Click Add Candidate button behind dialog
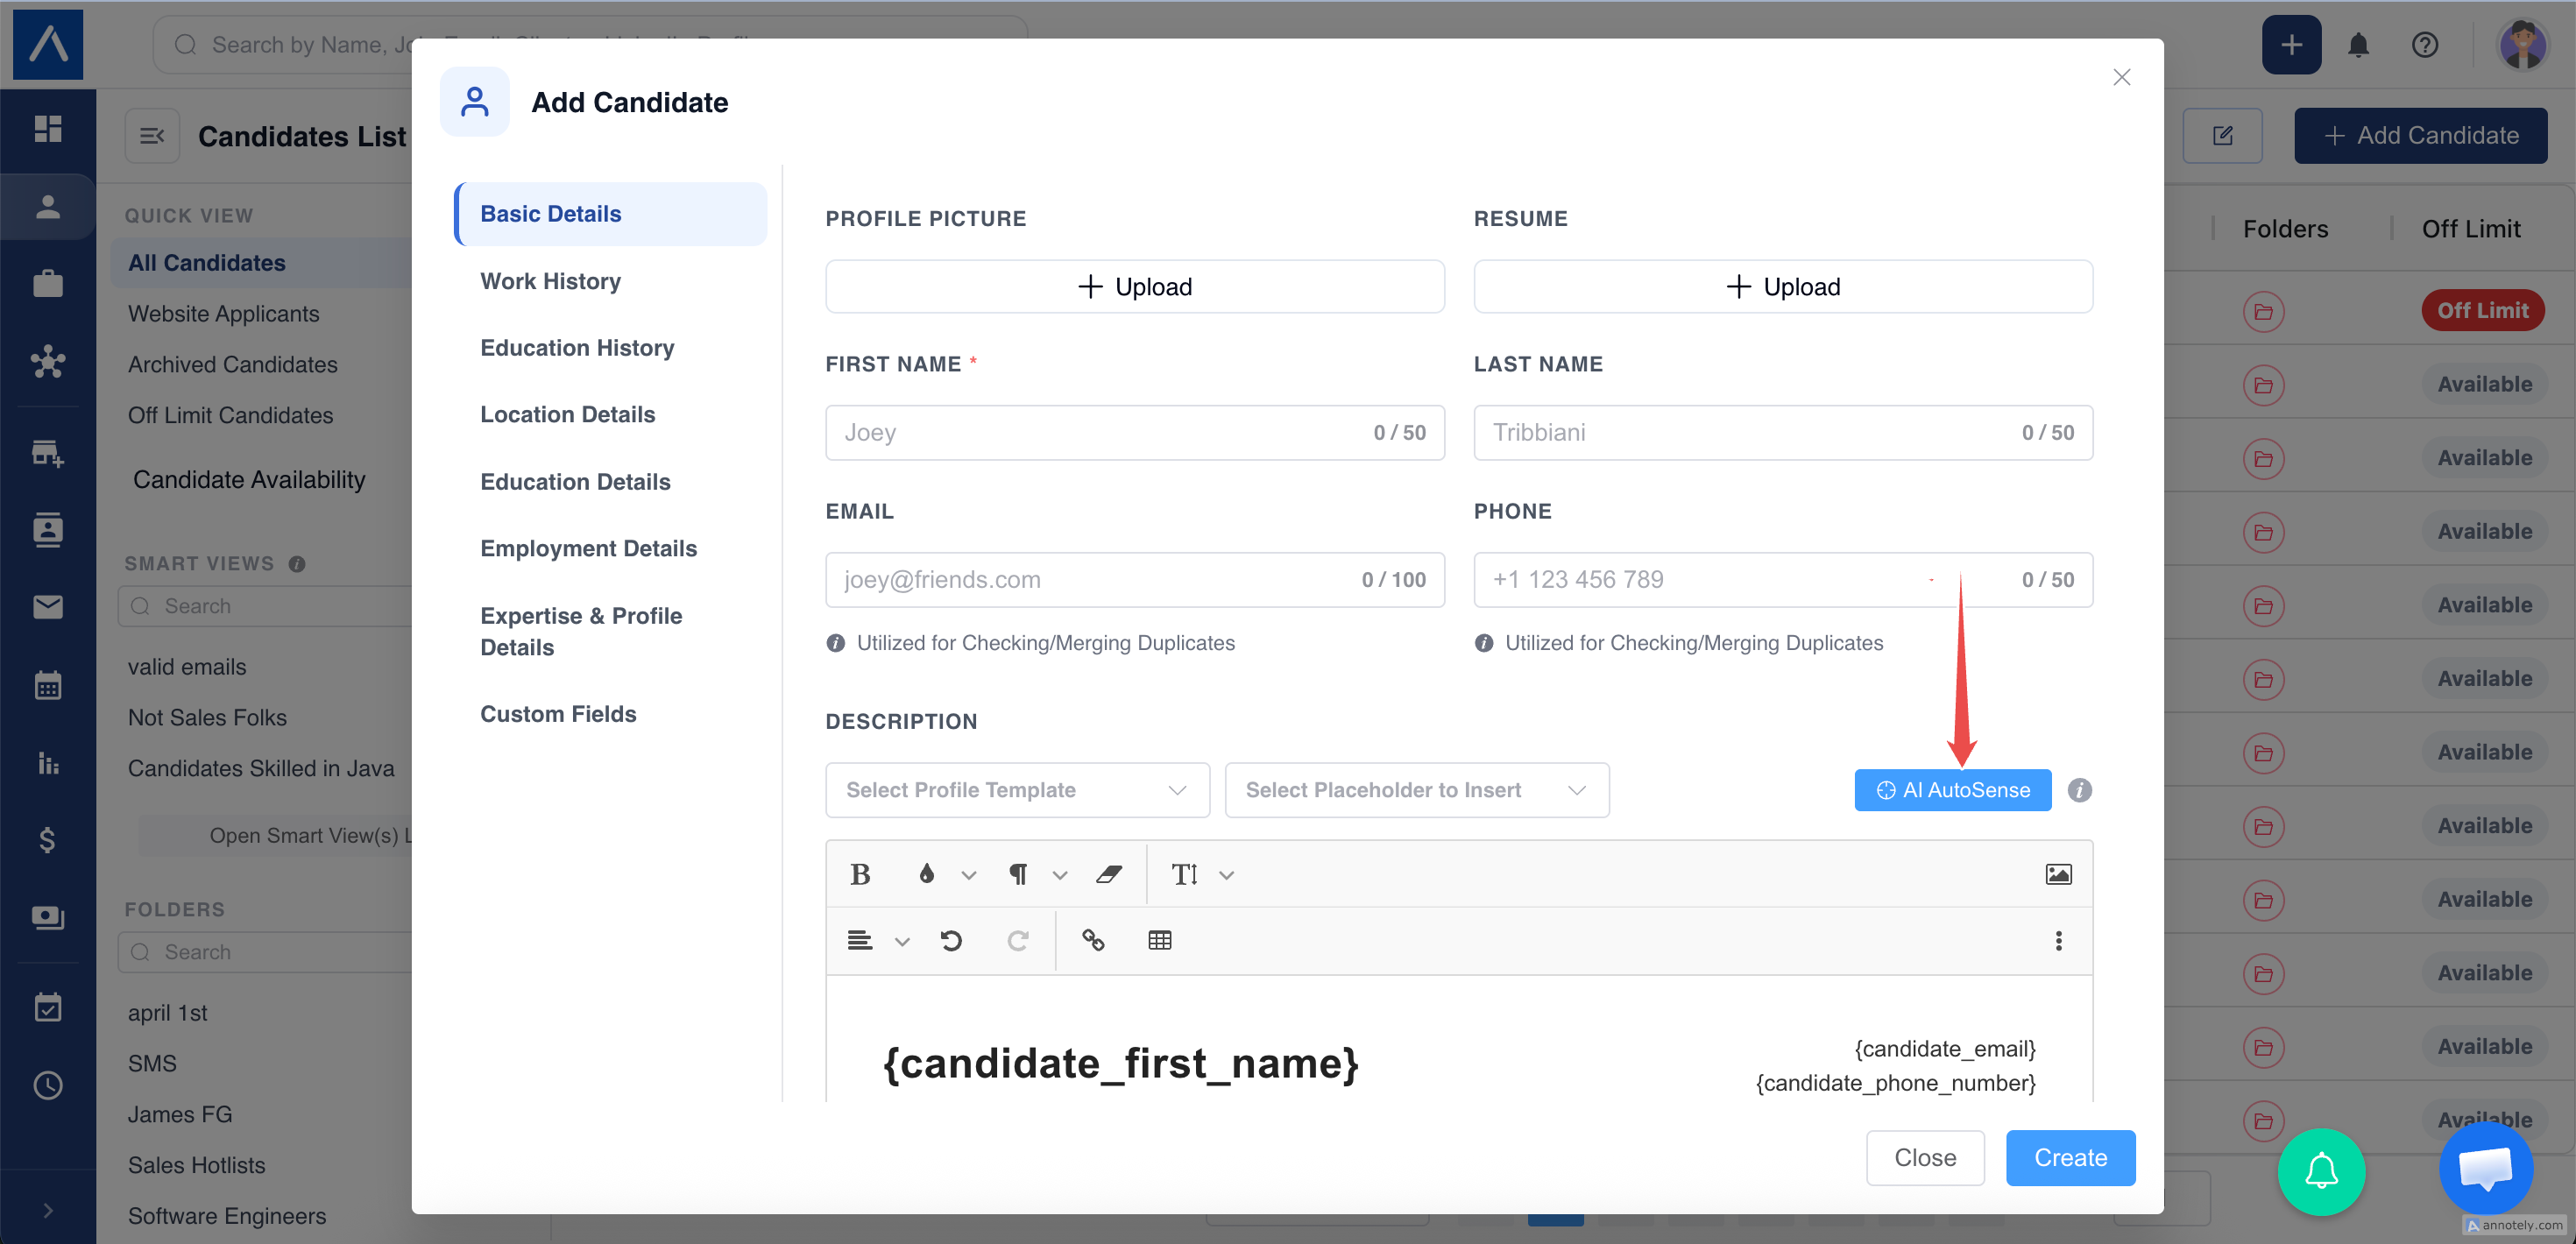This screenshot has width=2576, height=1244. coord(2420,136)
